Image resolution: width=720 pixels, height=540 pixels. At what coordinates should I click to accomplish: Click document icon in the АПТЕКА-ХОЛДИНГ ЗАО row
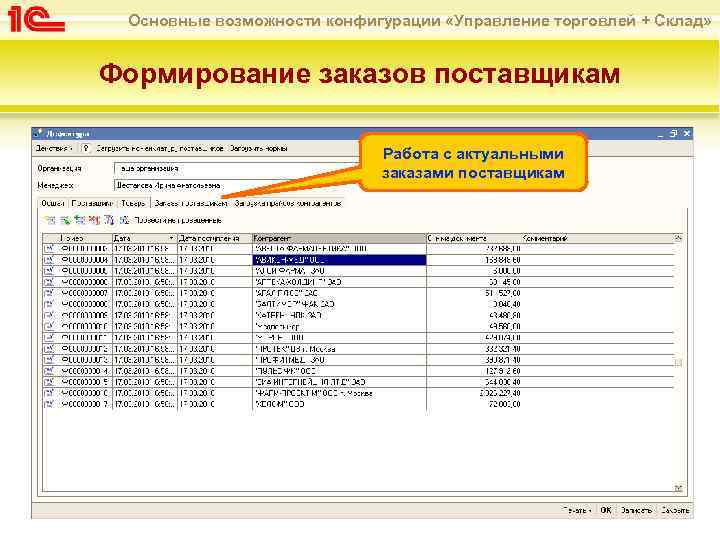pos(49,282)
